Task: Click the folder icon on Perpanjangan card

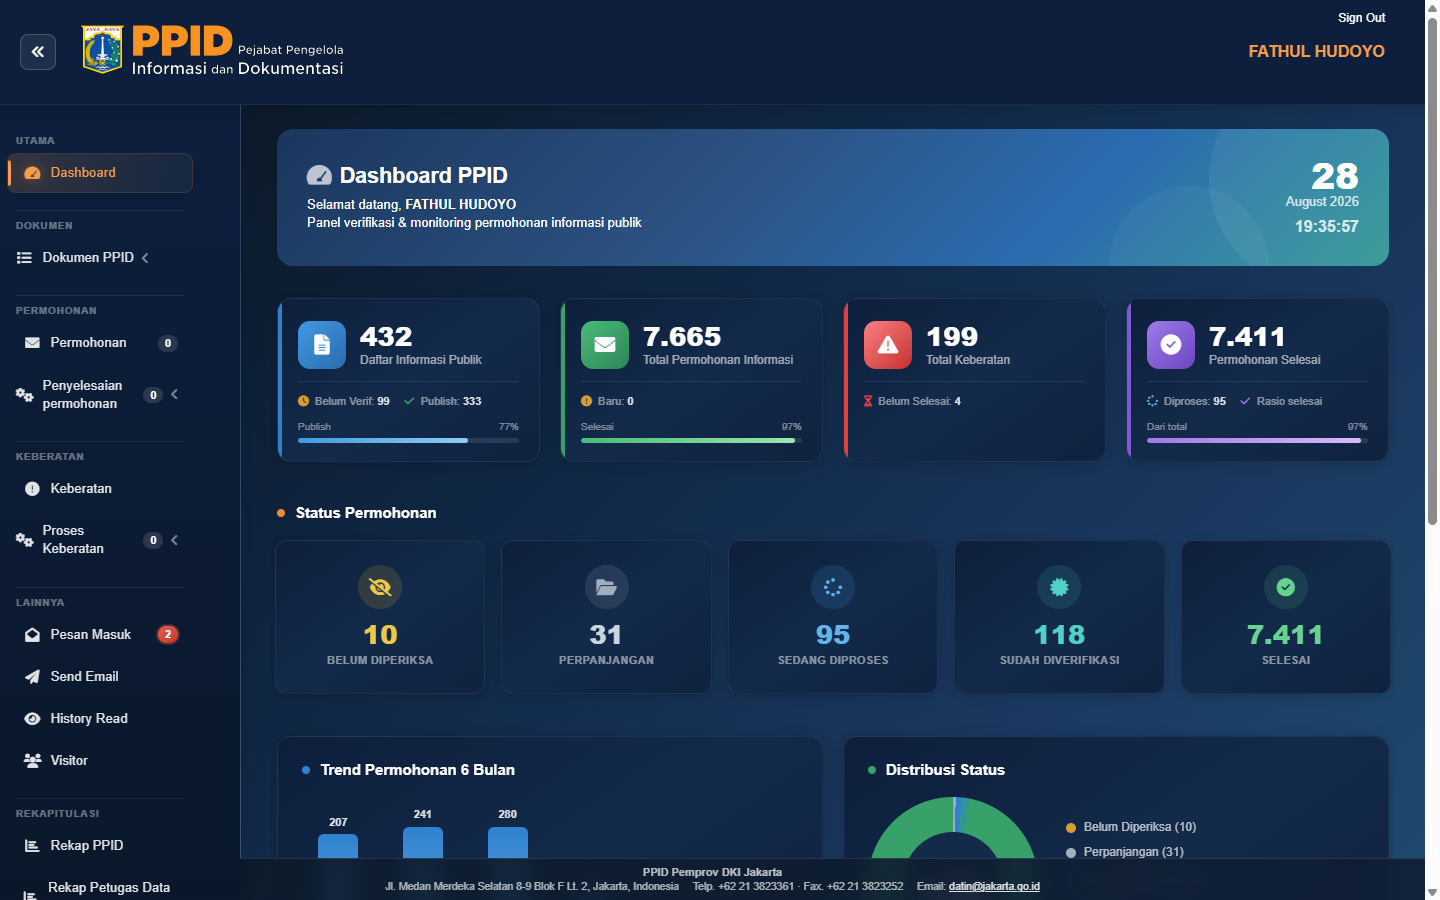Action: click(607, 587)
